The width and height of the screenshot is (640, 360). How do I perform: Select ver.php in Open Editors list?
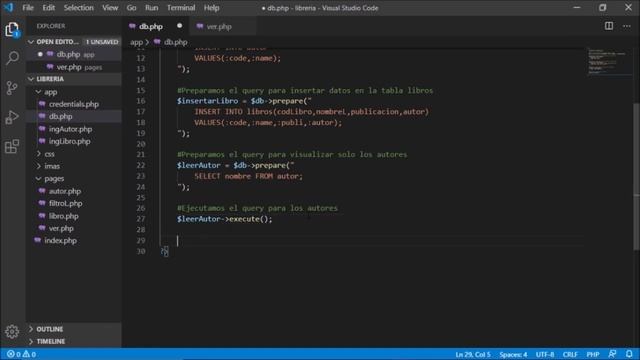74,67
